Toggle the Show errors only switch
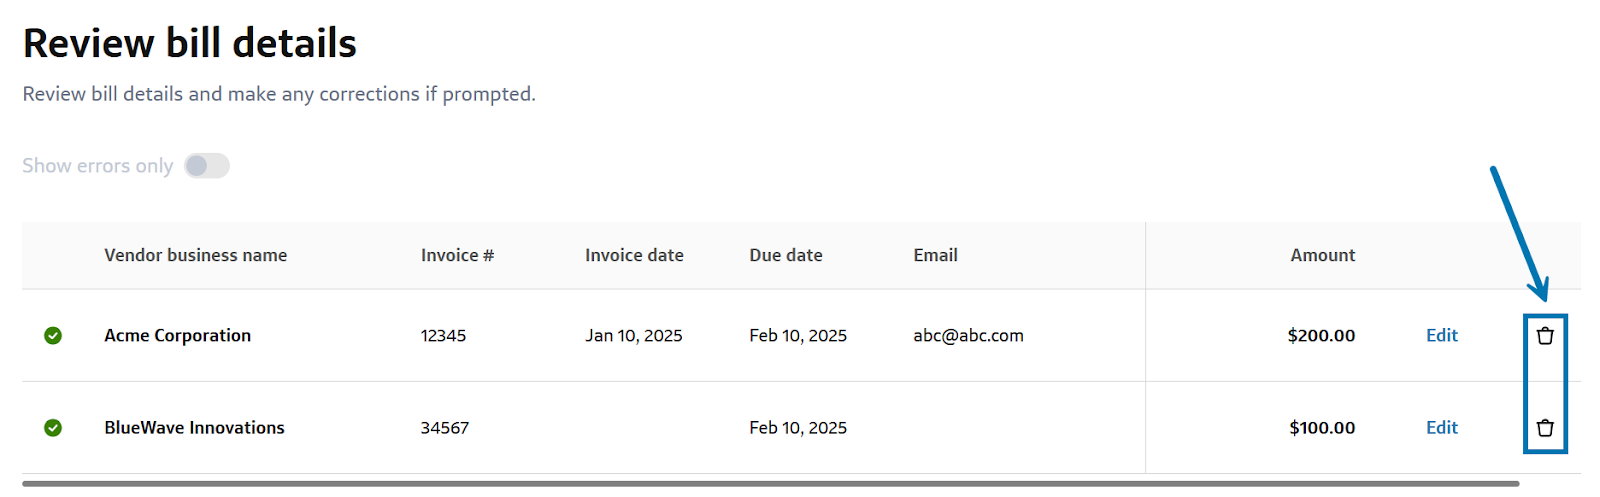This screenshot has width=1600, height=497. click(207, 166)
